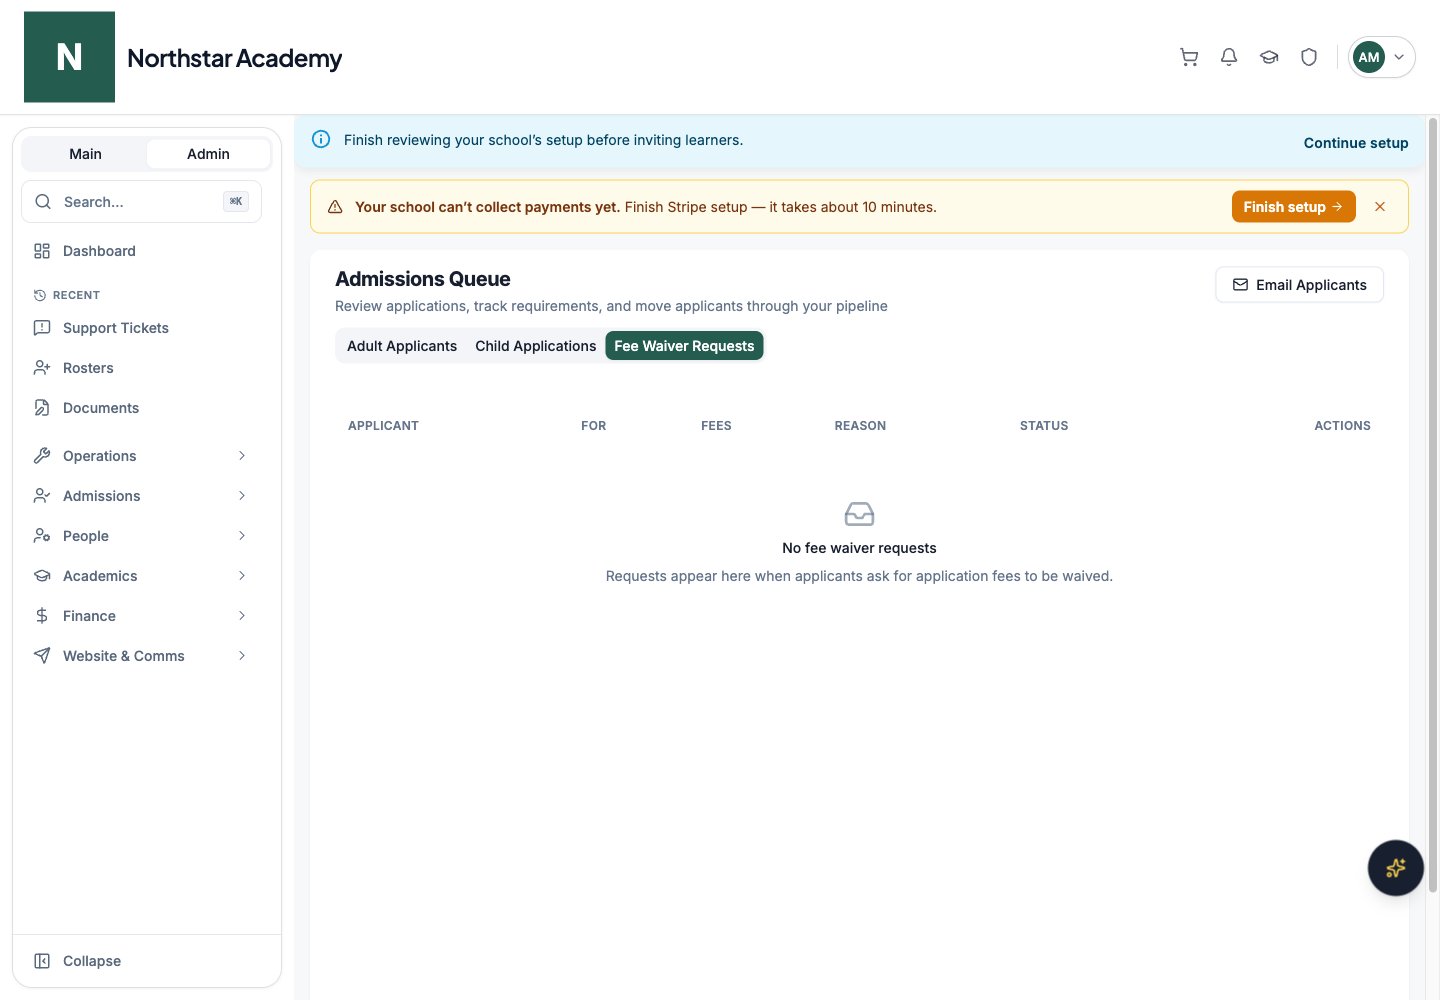Image resolution: width=1440 pixels, height=1000 pixels.
Task: Expand the People section chevron
Action: click(x=242, y=536)
